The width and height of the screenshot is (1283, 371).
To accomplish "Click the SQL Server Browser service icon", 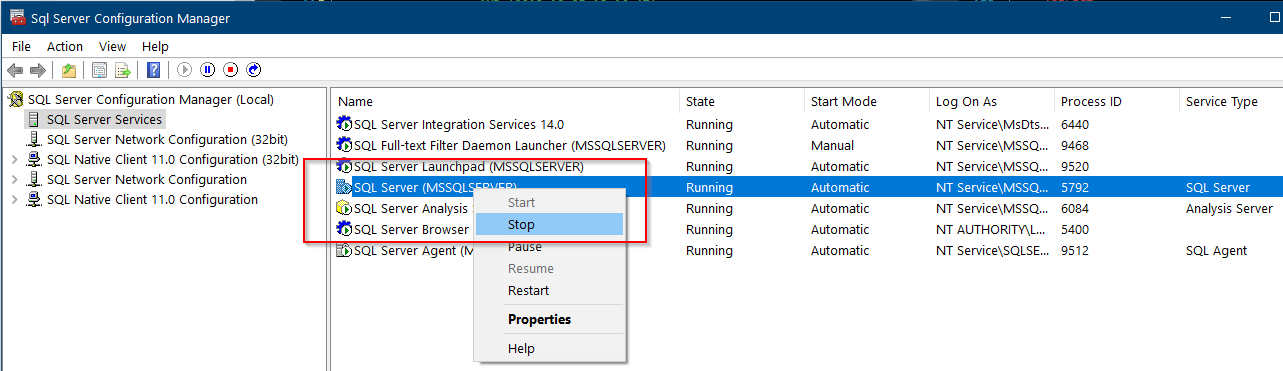I will pos(344,229).
